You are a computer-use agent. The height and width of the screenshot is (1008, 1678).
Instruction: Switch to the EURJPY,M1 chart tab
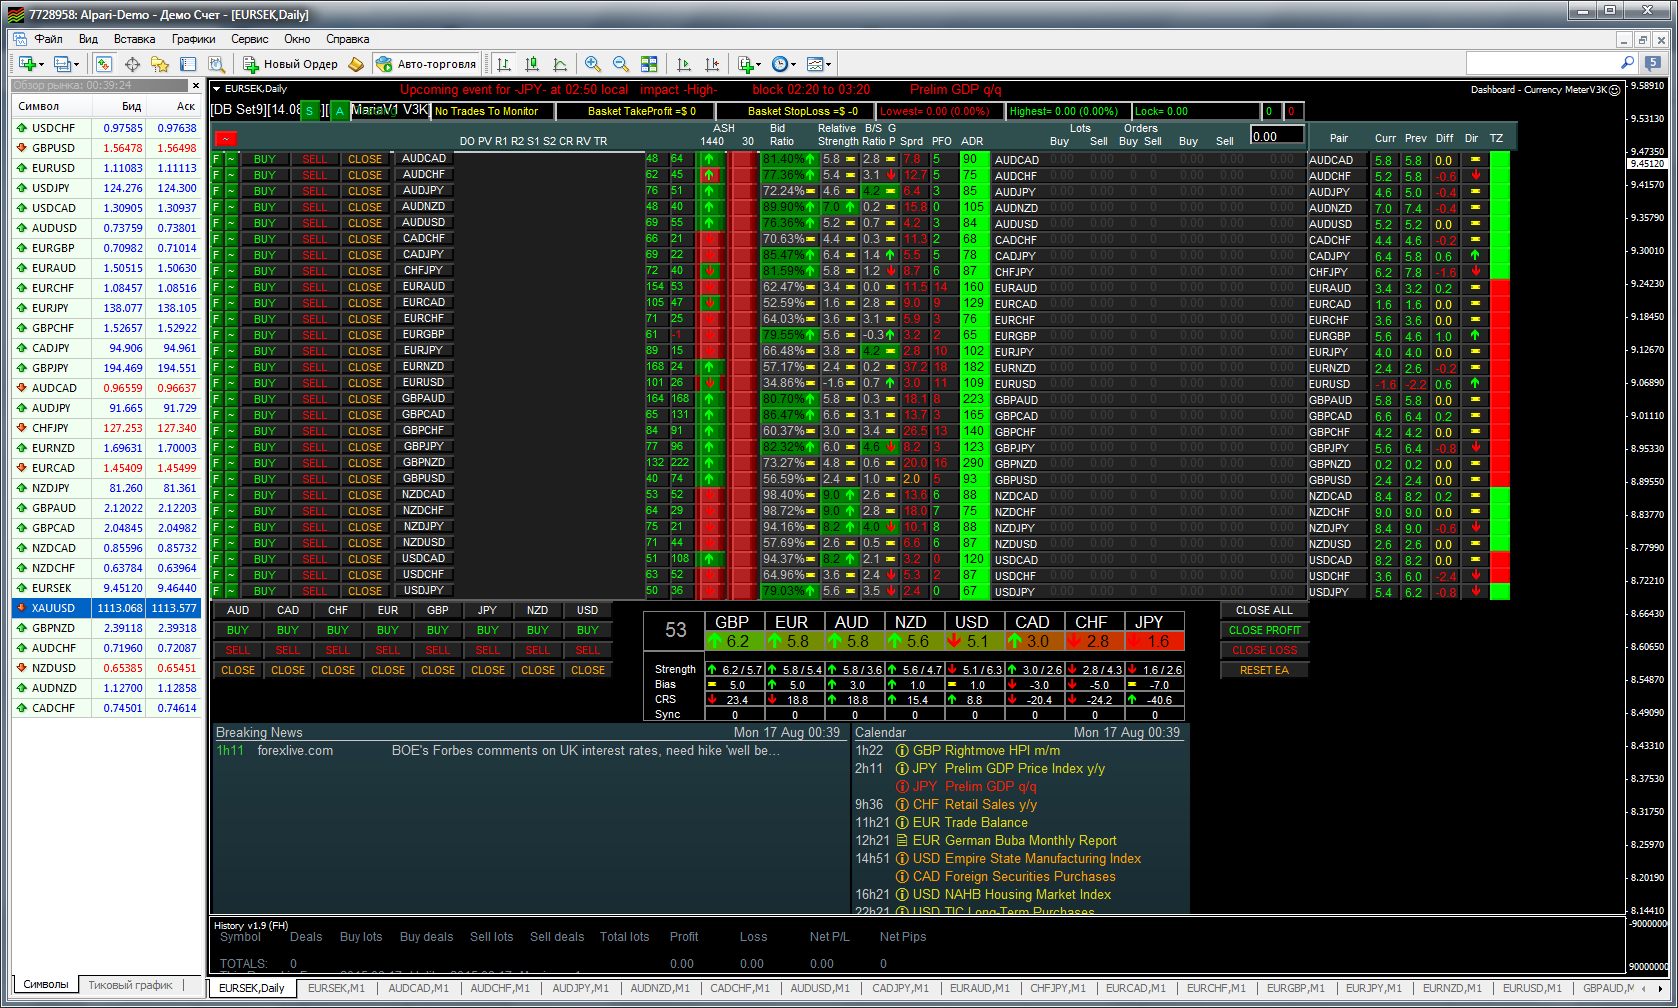tap(1373, 988)
